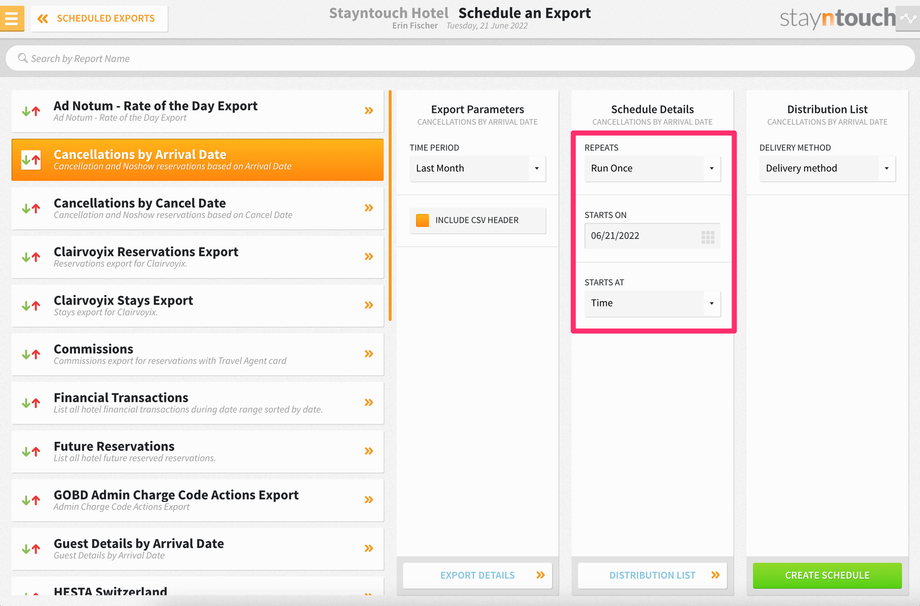
Task: Click export arrows icon for Commissions
Action: (31, 354)
